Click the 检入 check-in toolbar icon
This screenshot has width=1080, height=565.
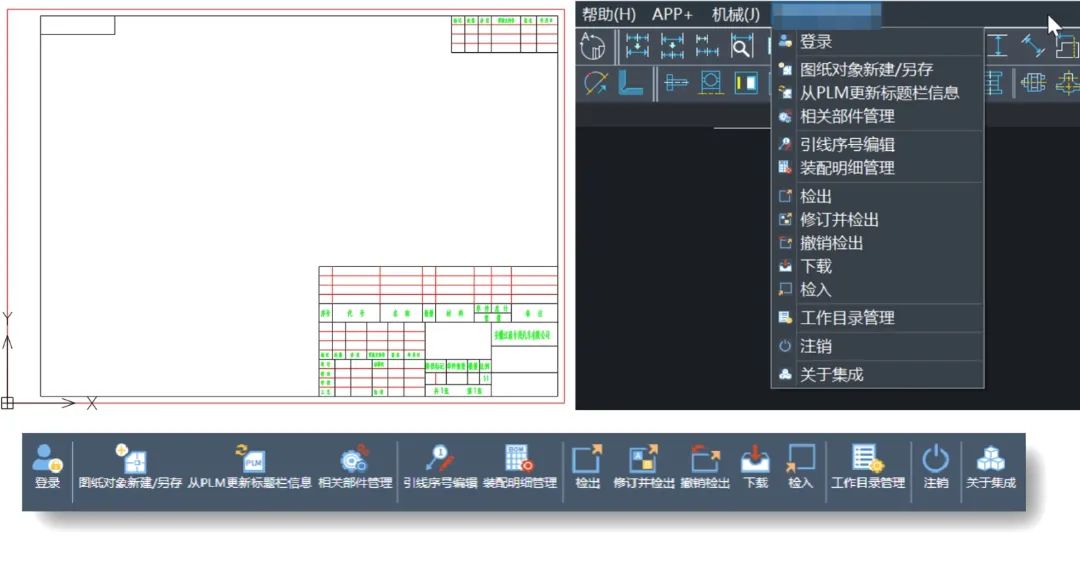click(800, 467)
